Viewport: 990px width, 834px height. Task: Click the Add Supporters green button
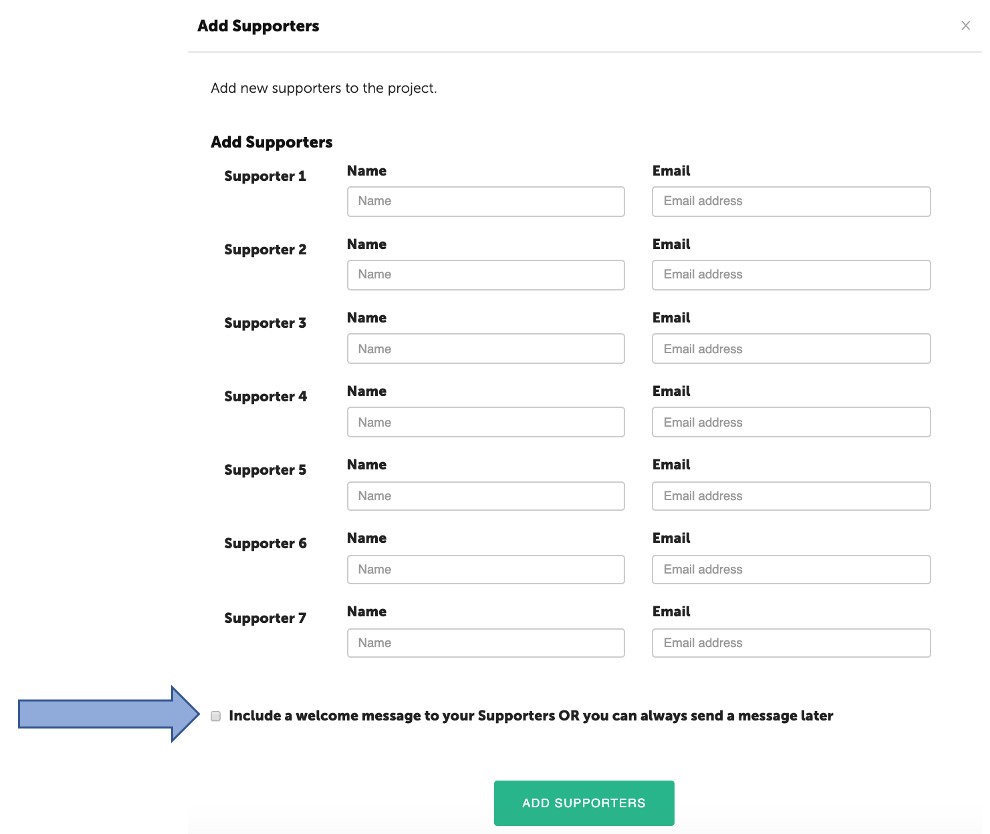coord(584,803)
